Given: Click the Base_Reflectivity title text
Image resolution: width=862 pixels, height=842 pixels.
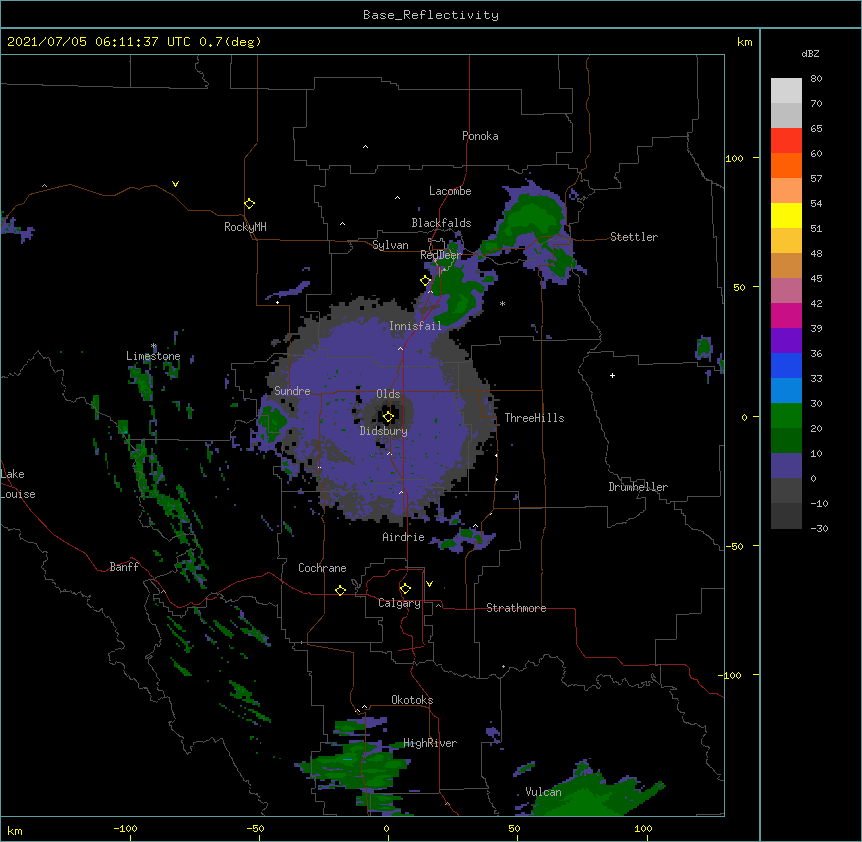Looking at the screenshot, I should pos(431,15).
